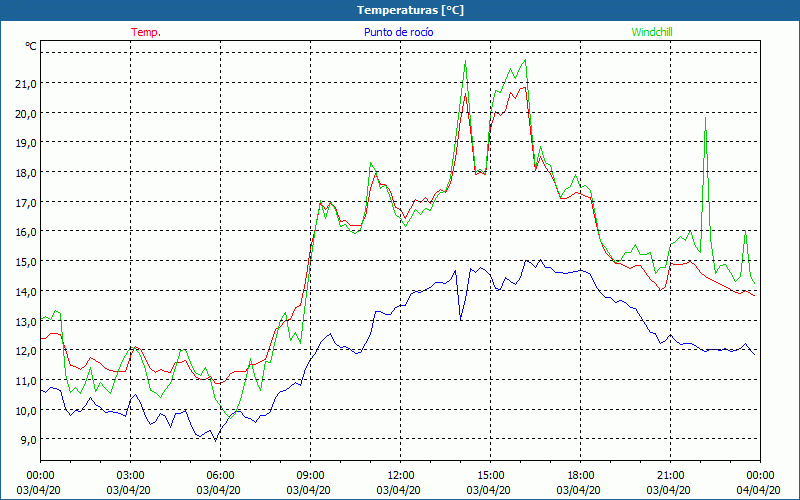Click the °C unit label on y-axis

point(31,46)
